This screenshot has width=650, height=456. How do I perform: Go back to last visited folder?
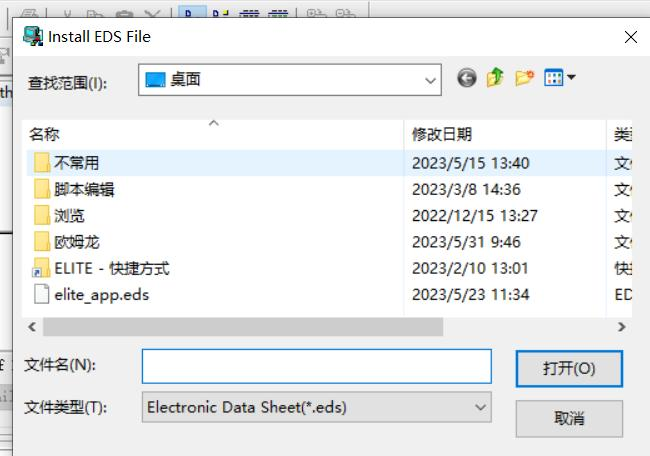pos(466,79)
